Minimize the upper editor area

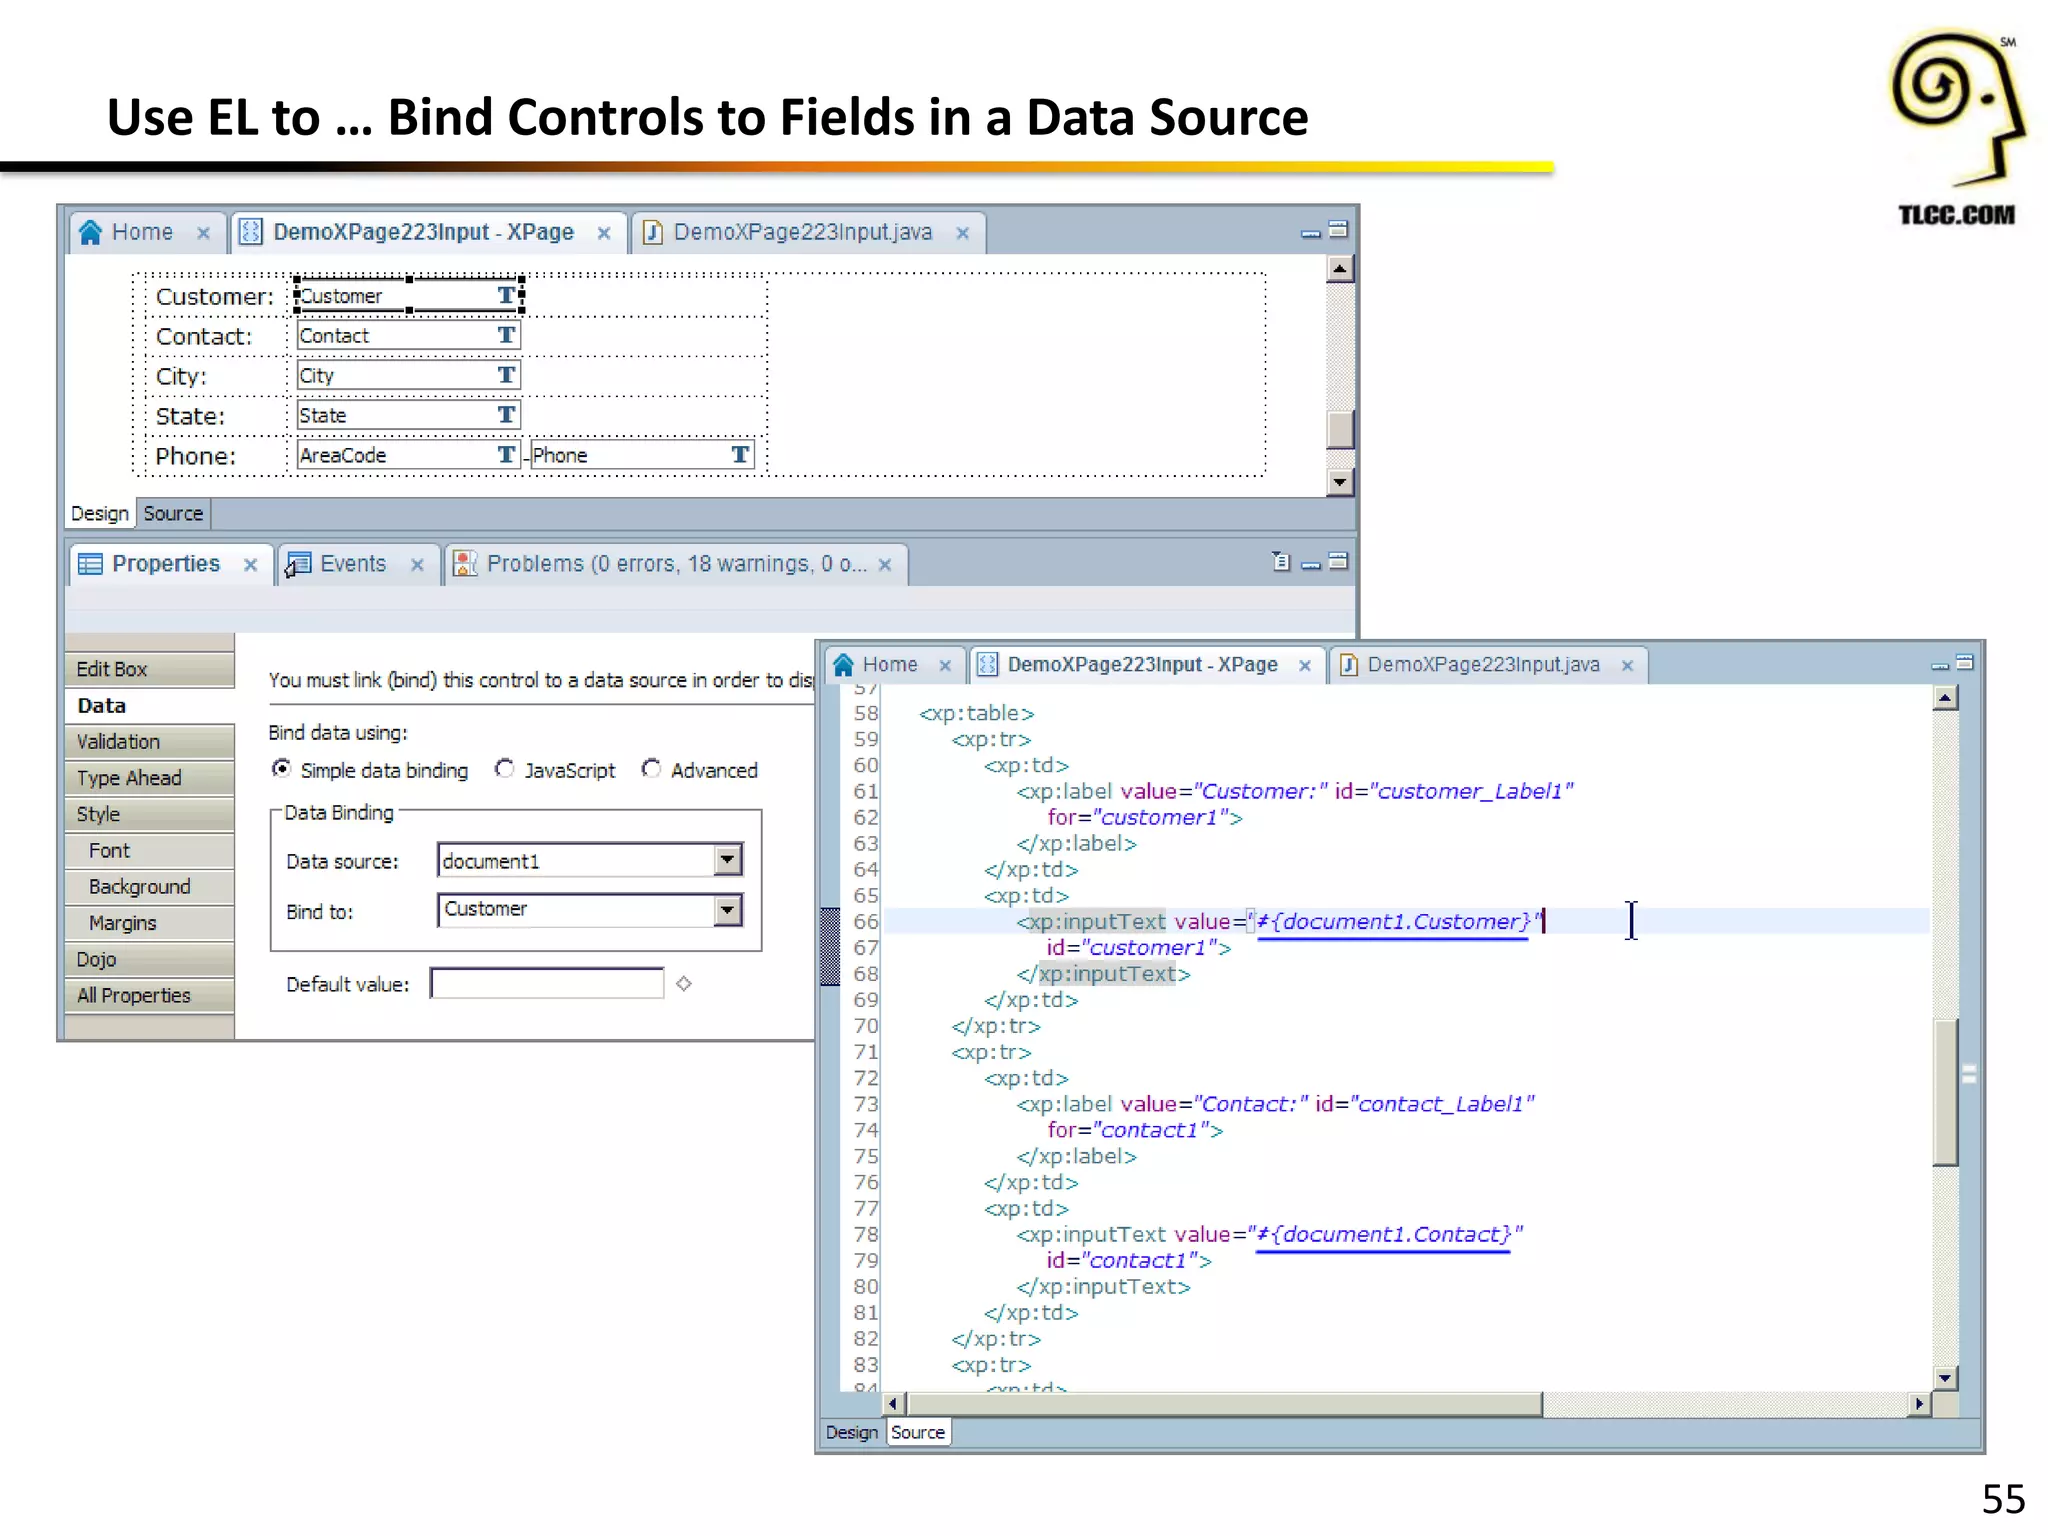pyautogui.click(x=1311, y=234)
